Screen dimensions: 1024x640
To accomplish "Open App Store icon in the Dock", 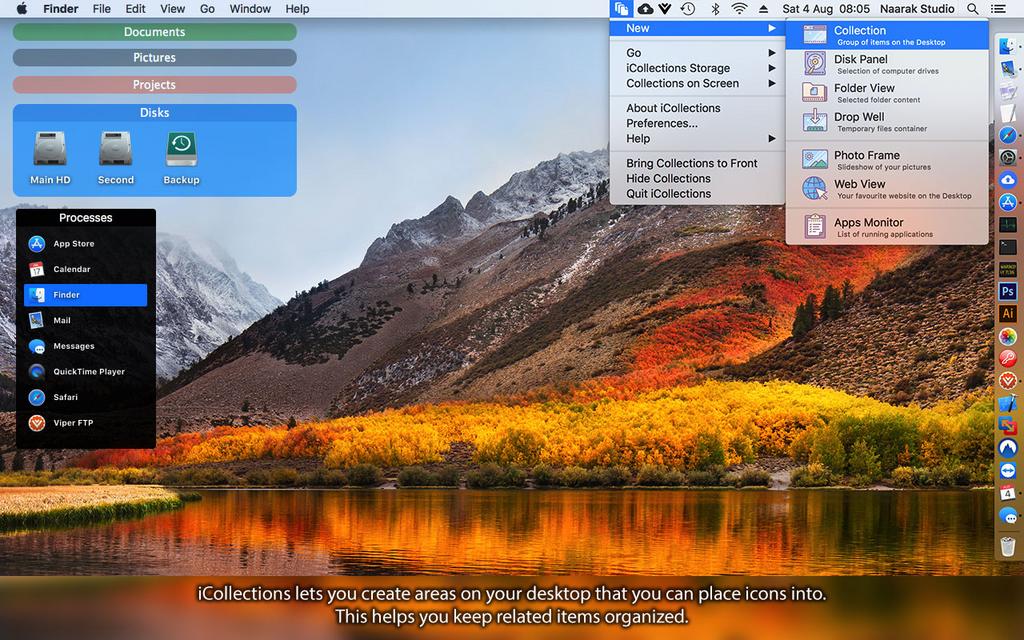I will click(1008, 202).
